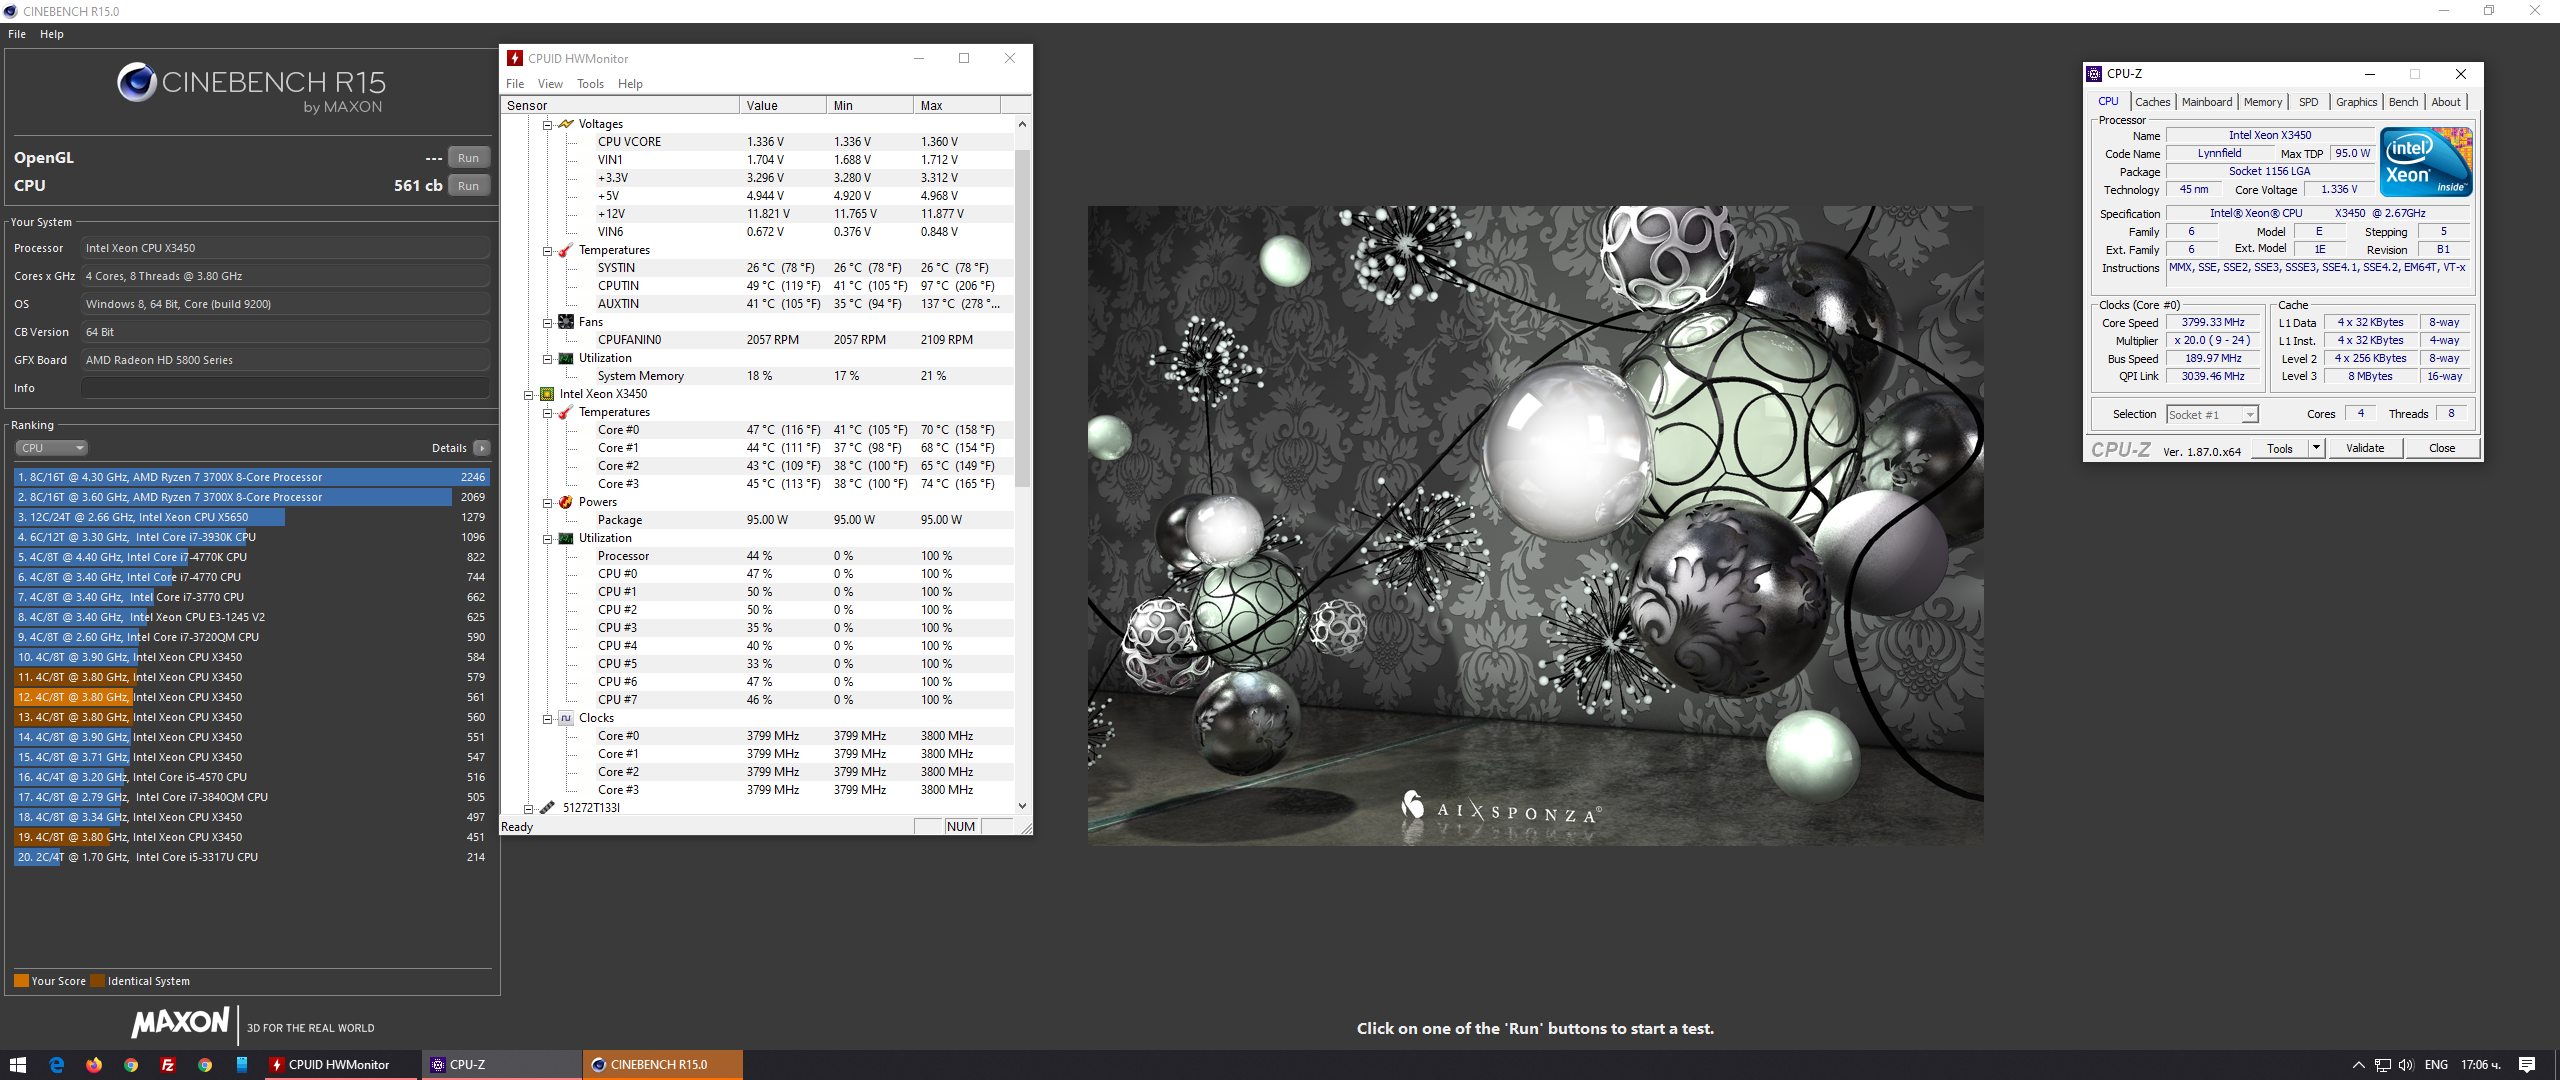Image resolution: width=2560 pixels, height=1080 pixels.
Task: Open HWMonitor Tools menu
Action: pos(590,84)
